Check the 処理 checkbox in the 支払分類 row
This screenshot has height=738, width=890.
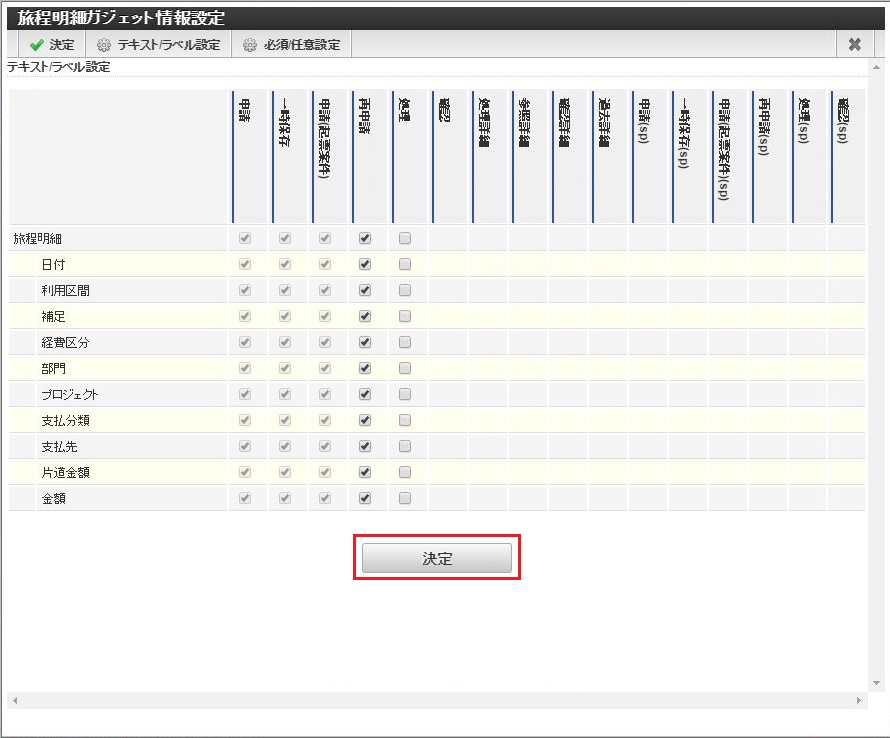click(x=405, y=421)
